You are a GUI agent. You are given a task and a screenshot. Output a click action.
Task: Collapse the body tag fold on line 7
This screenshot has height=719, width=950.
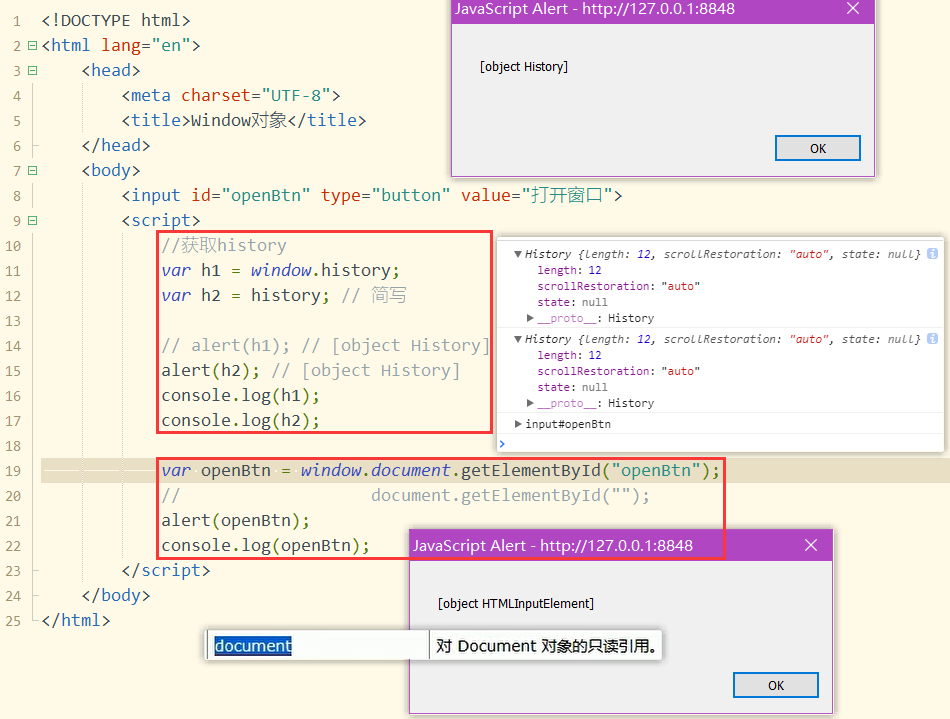[x=33, y=170]
